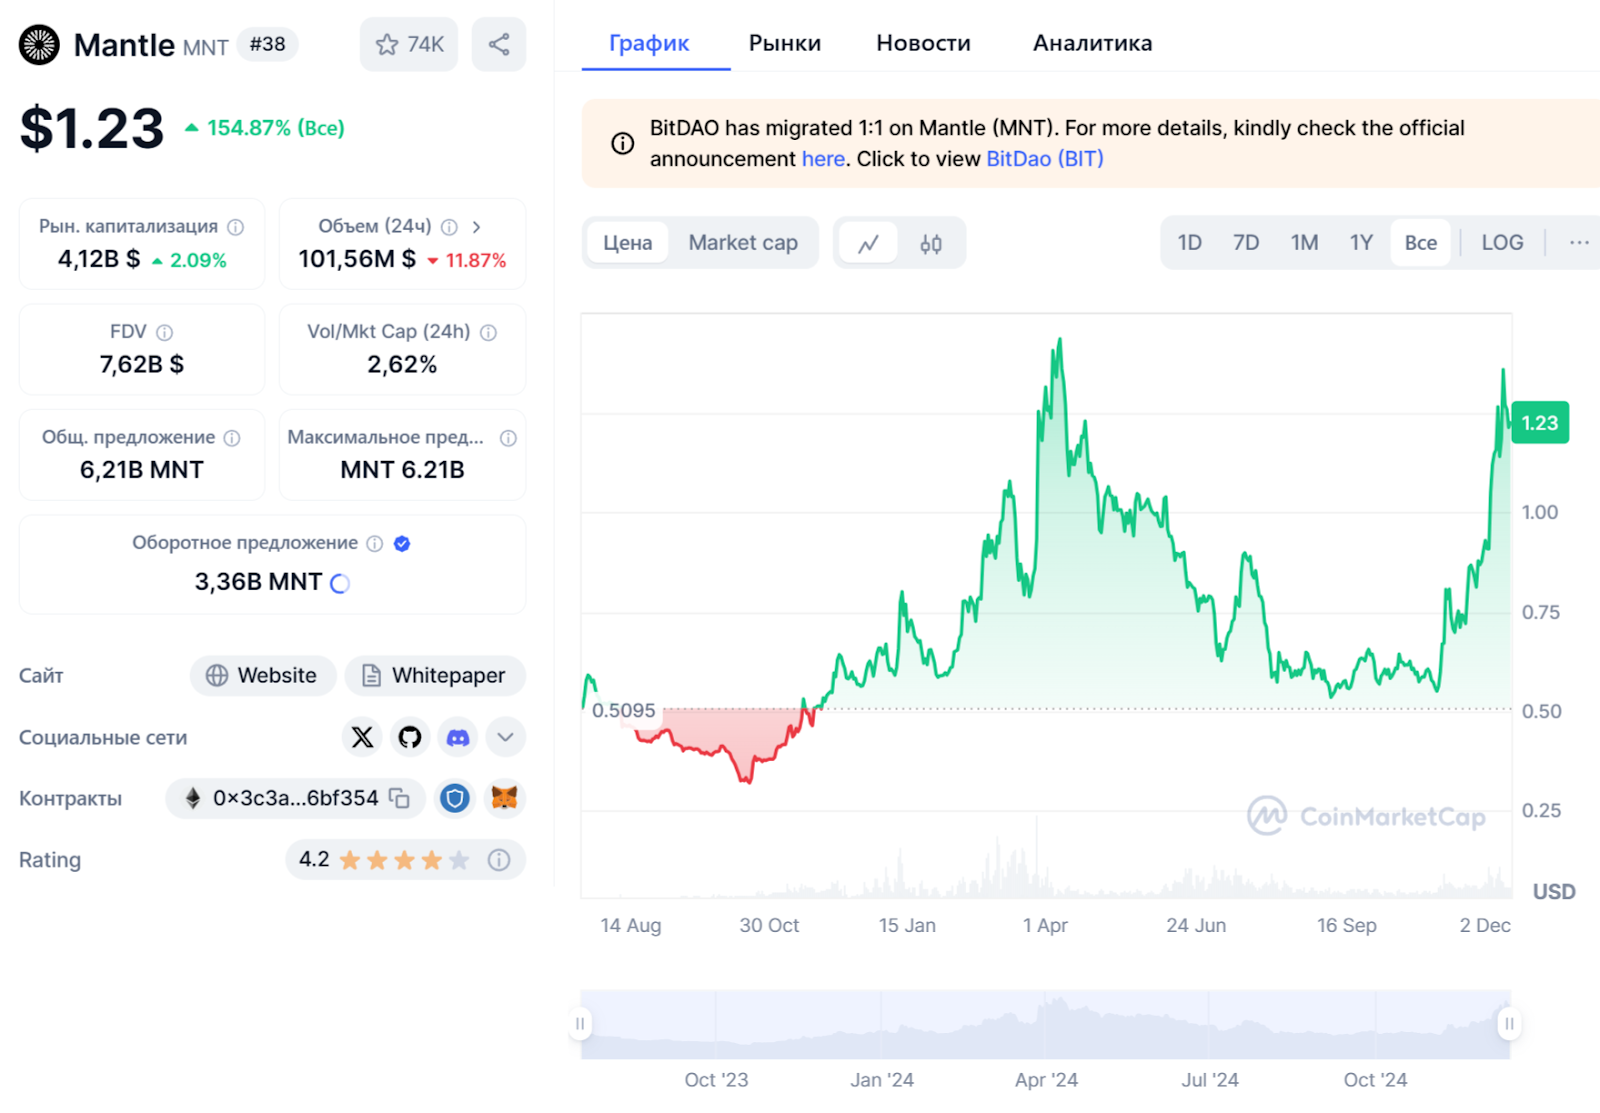This screenshot has width=1600, height=1113.
Task: Click the right navigator range handle
Action: tap(1510, 1023)
